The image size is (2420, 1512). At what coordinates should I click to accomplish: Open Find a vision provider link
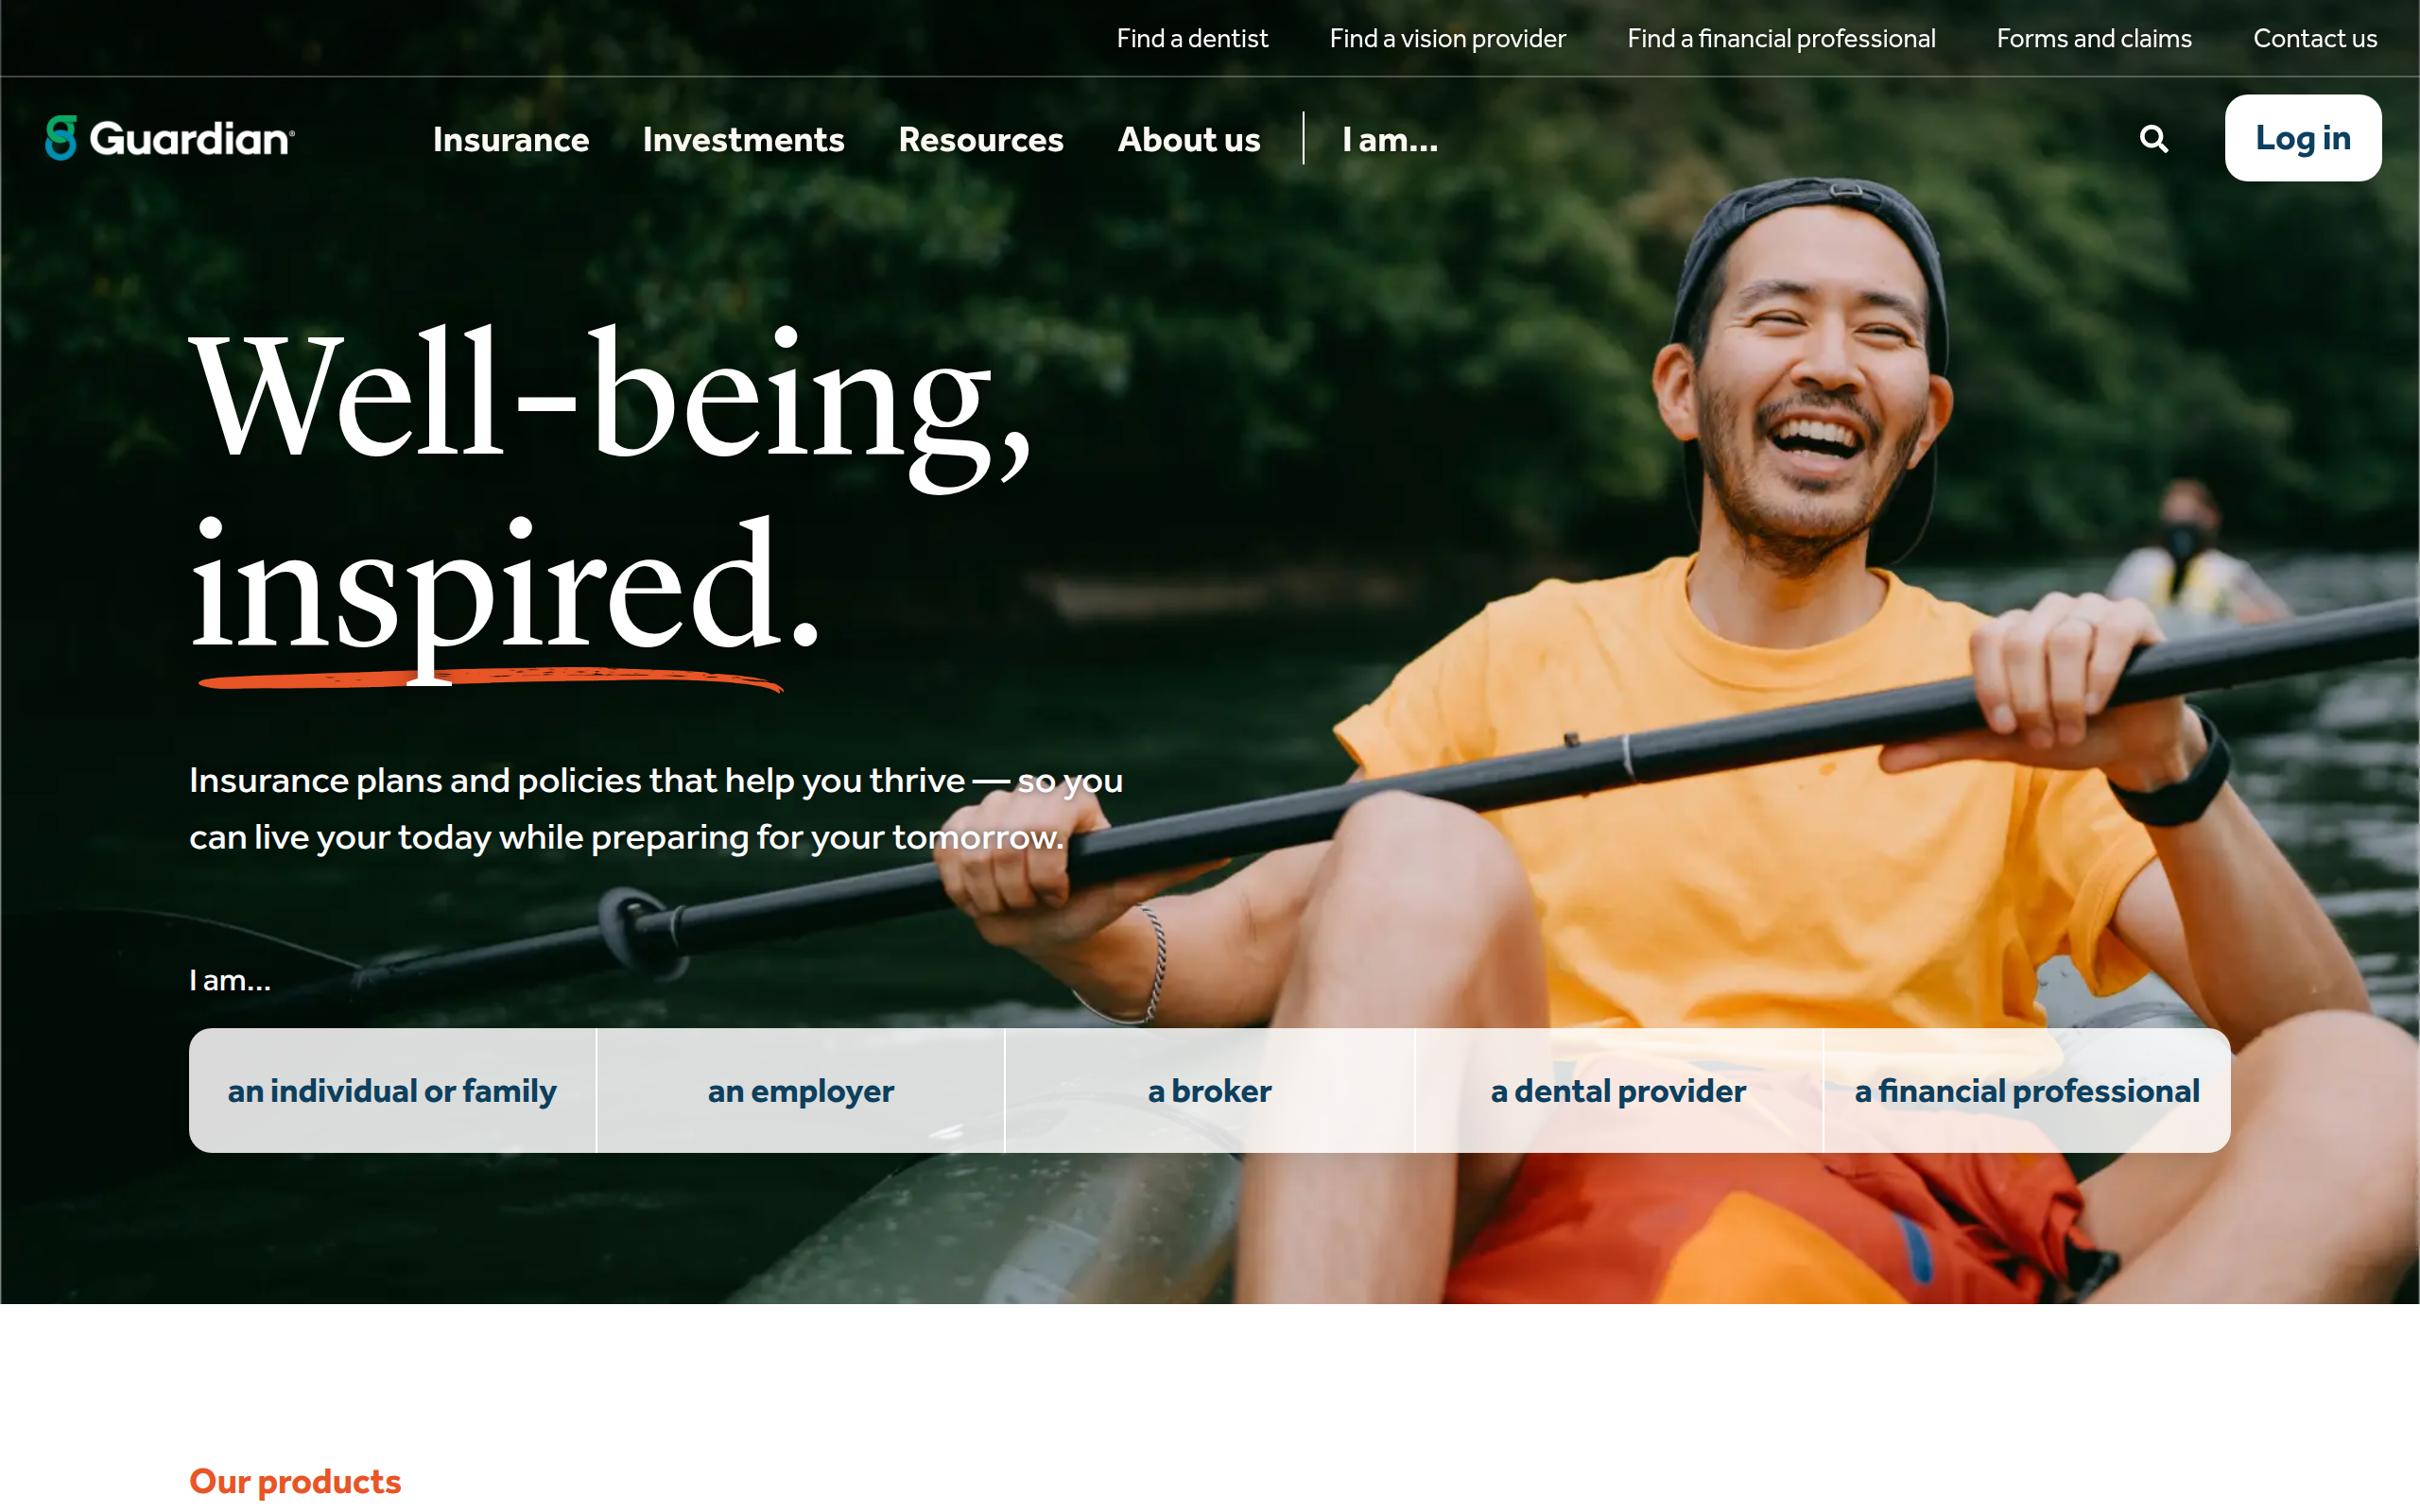coord(1447,38)
